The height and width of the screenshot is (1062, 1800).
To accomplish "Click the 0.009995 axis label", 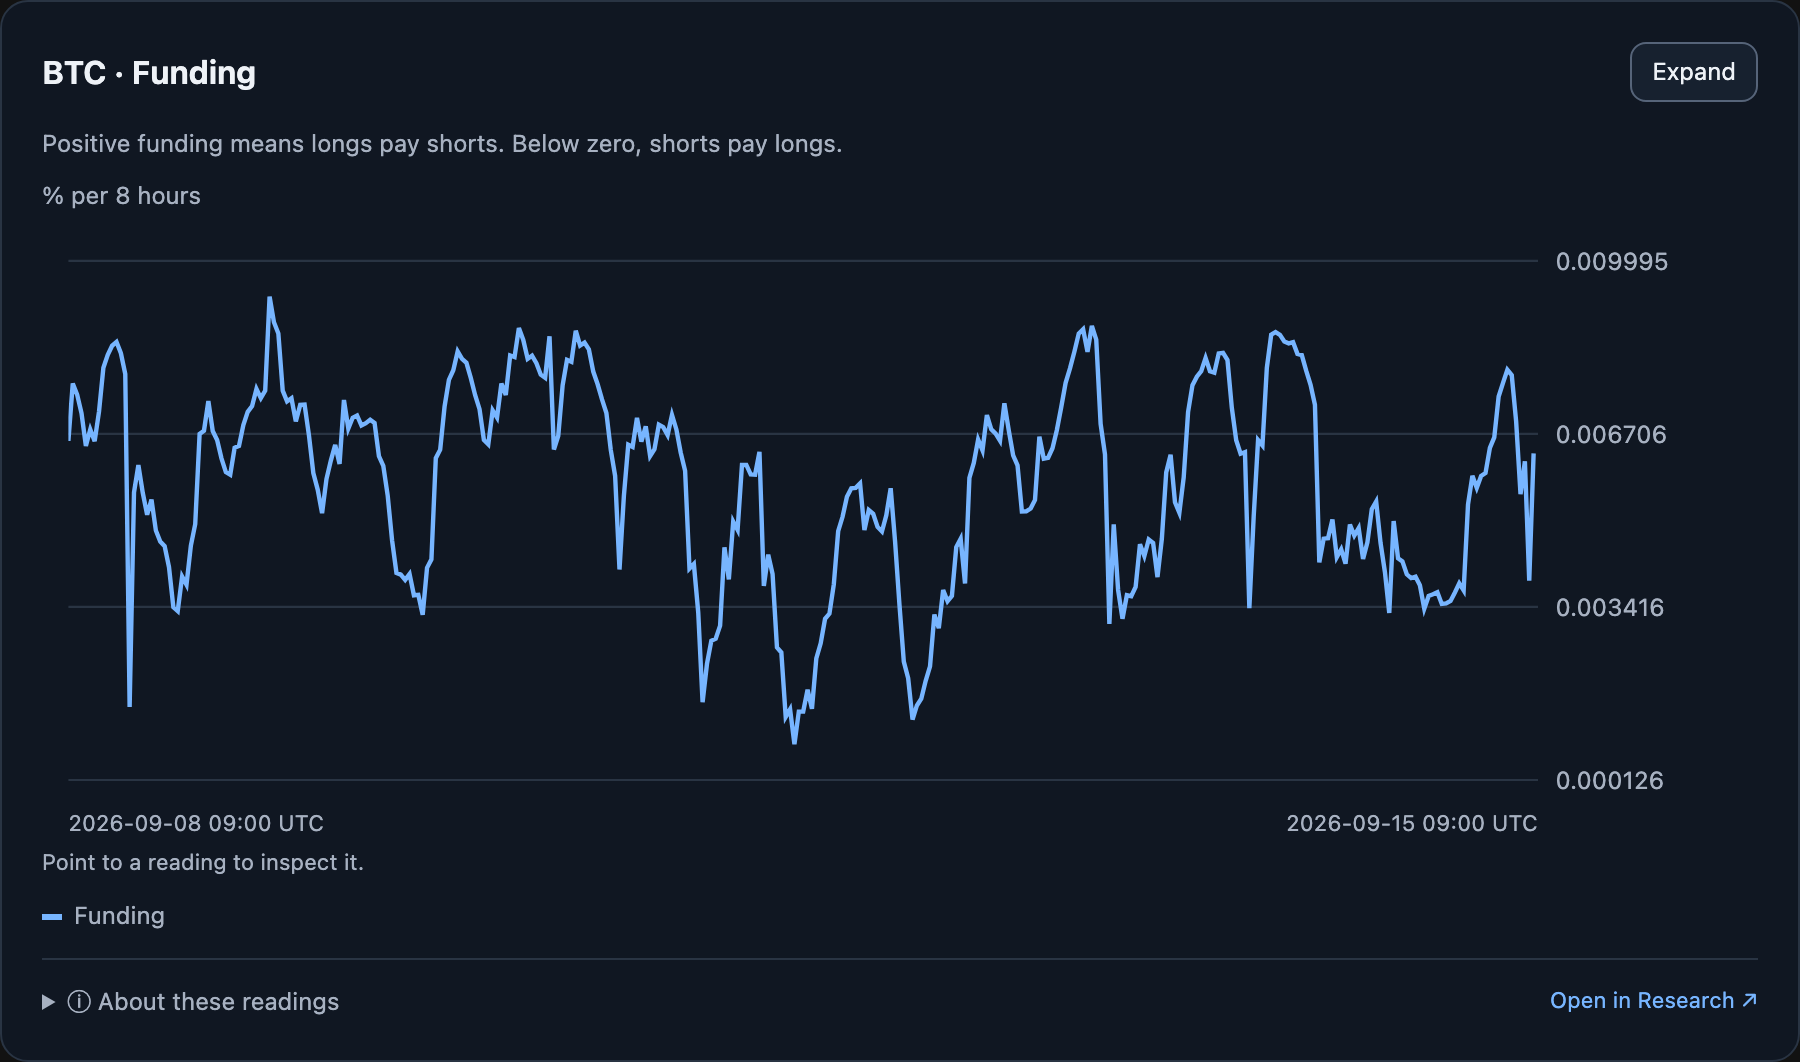I will tap(1611, 262).
